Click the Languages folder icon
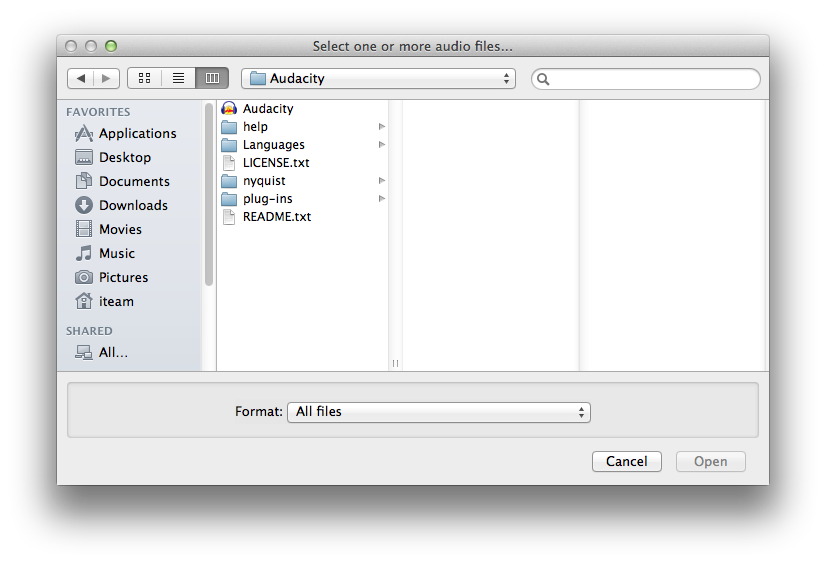Viewport: 826px width, 564px height. (229, 145)
